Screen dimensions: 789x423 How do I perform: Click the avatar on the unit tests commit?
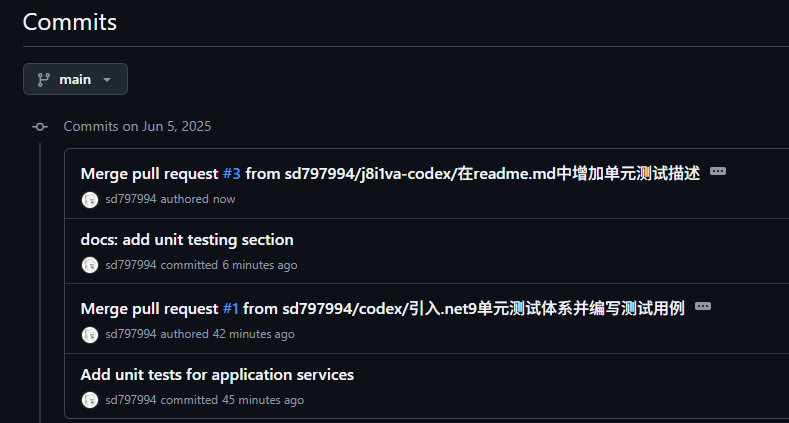tap(90, 400)
